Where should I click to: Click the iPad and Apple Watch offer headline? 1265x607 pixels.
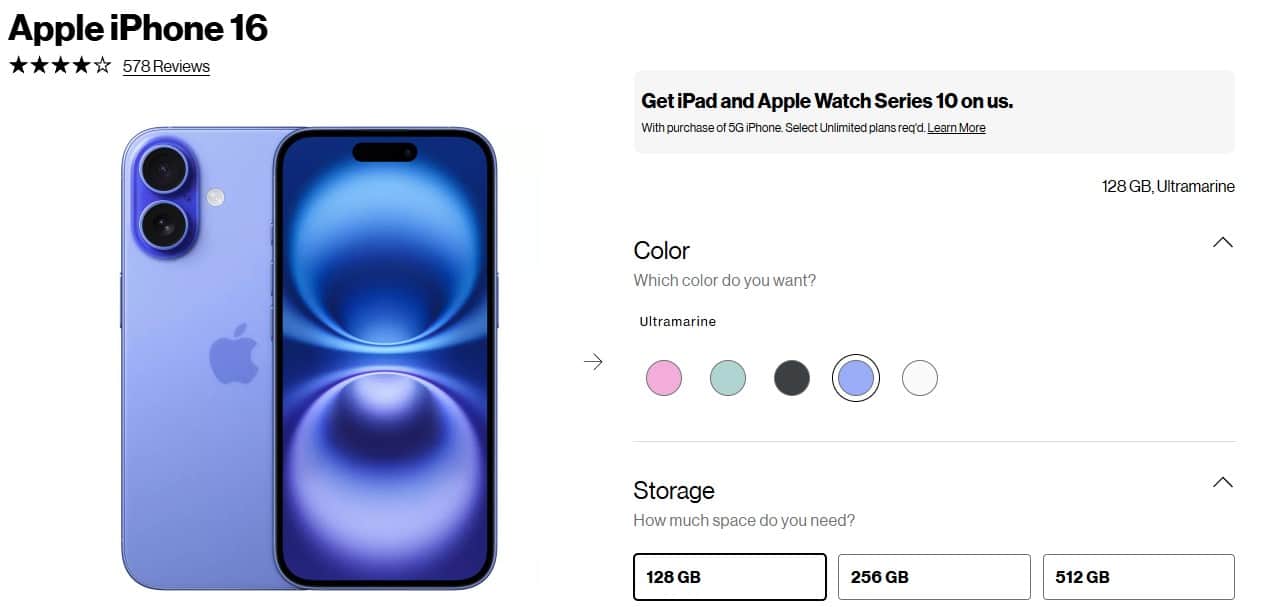click(x=827, y=101)
